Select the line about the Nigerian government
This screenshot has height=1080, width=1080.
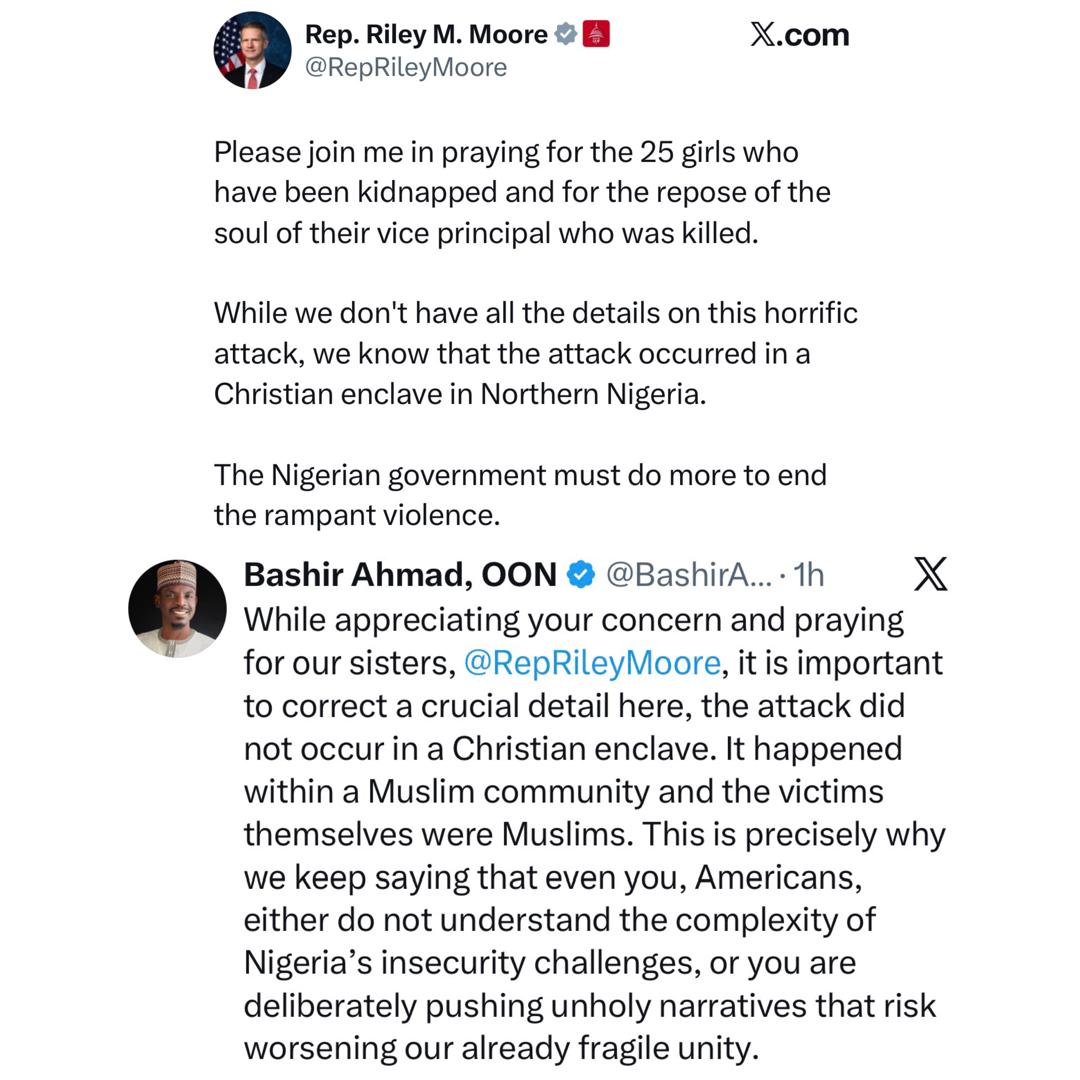[x=520, y=495]
